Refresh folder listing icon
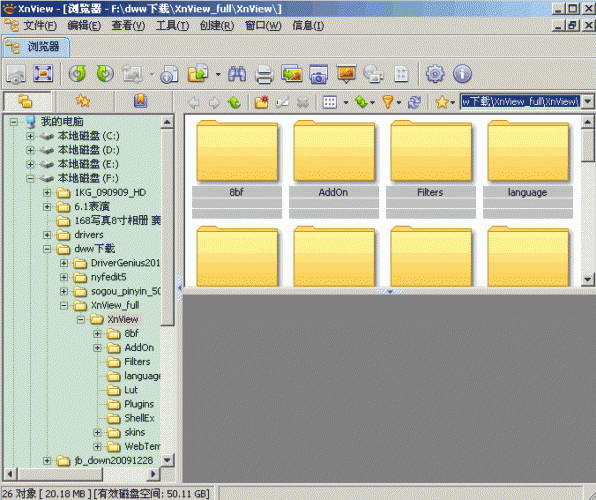596x500 pixels. pos(414,102)
